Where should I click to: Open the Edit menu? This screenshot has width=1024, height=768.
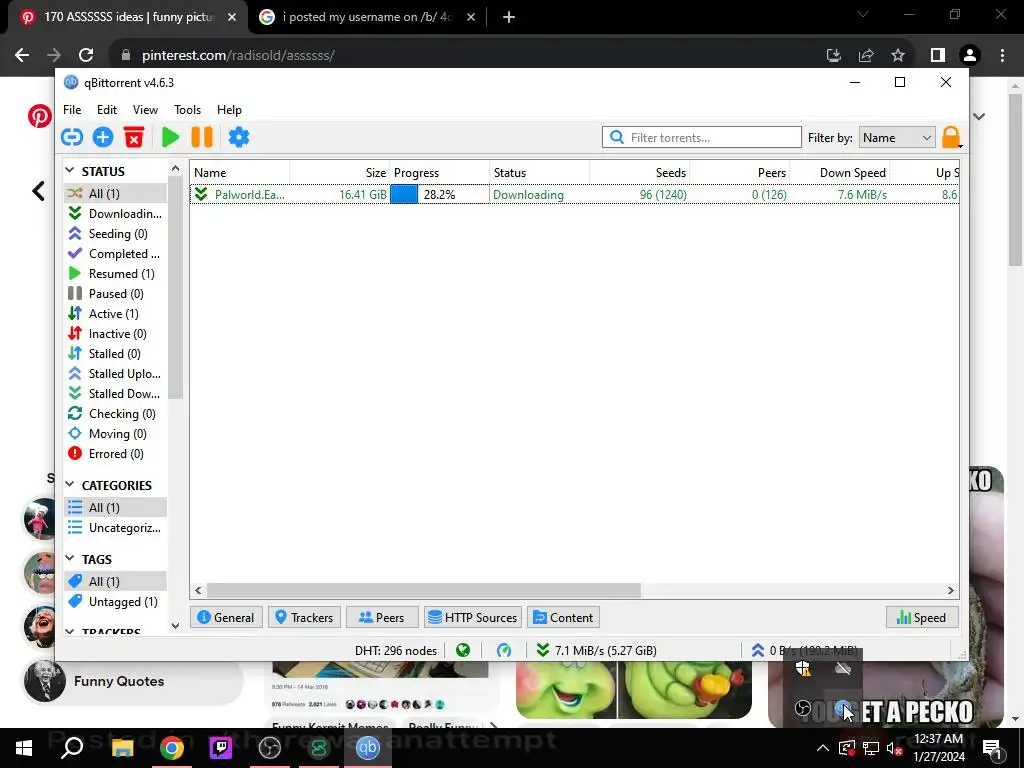[x=106, y=110]
